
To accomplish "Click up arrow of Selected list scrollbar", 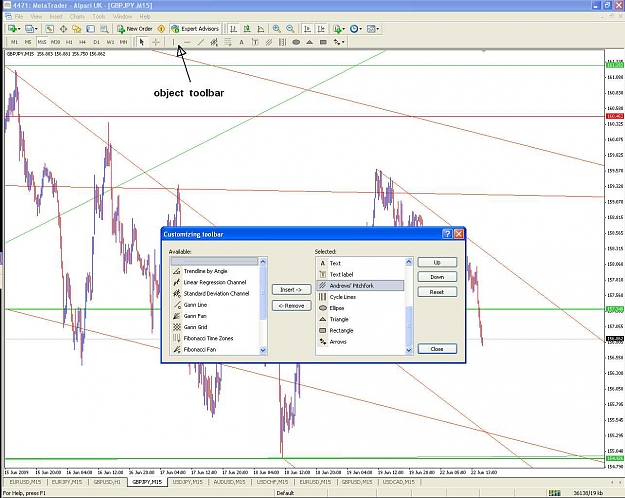I will (409, 262).
